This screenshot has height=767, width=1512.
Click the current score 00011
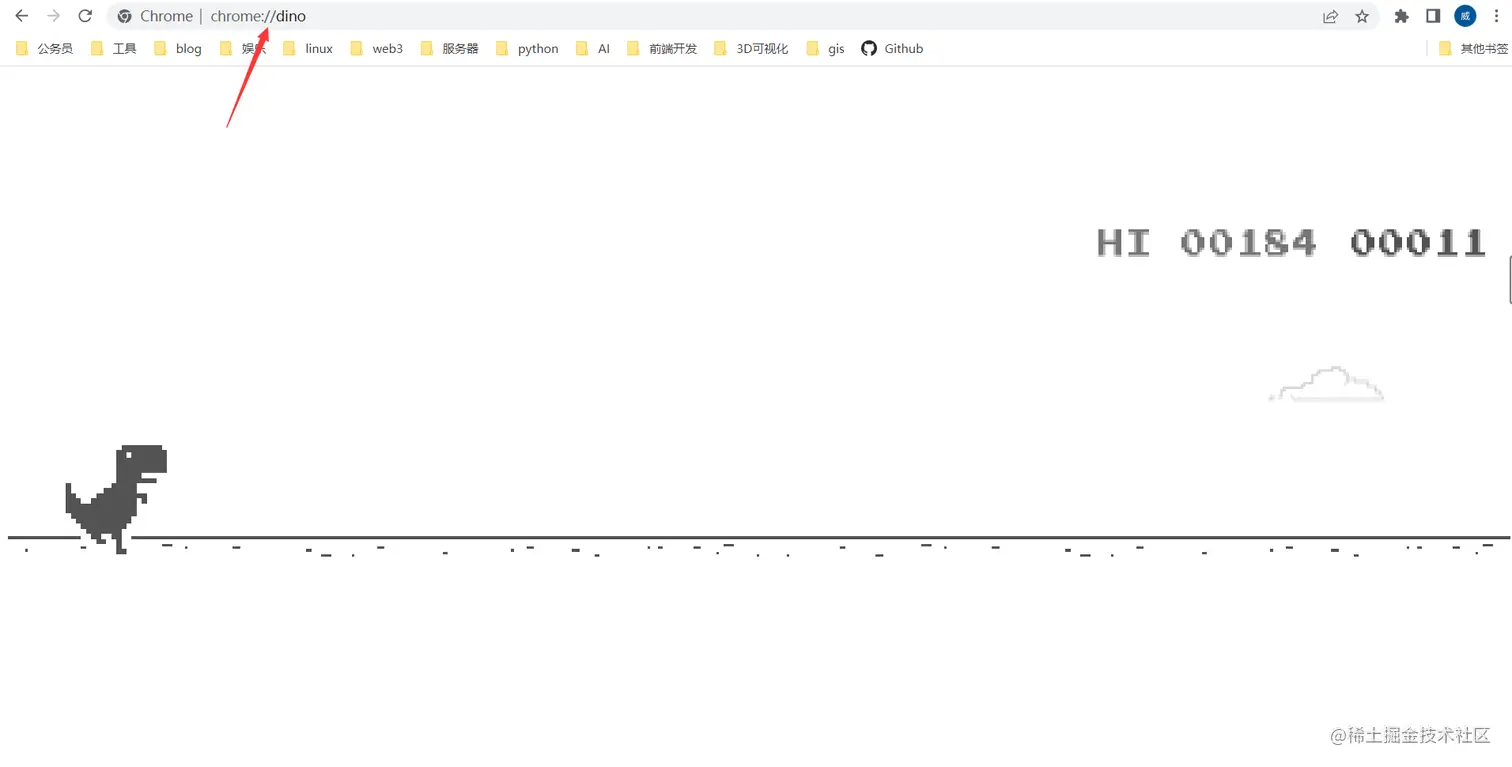pos(1418,243)
